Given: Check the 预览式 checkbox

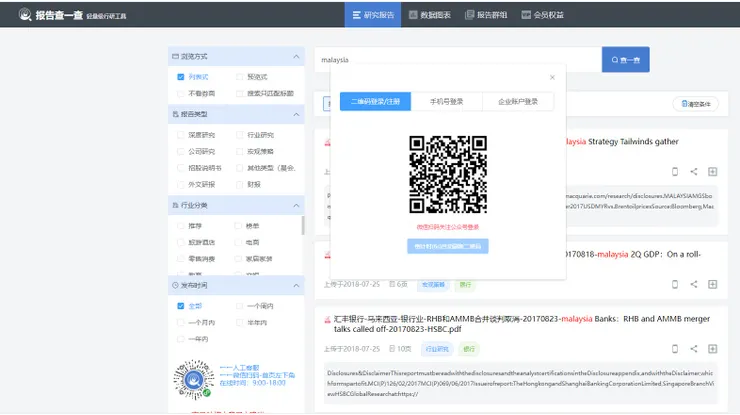Looking at the screenshot, I should pos(239,77).
